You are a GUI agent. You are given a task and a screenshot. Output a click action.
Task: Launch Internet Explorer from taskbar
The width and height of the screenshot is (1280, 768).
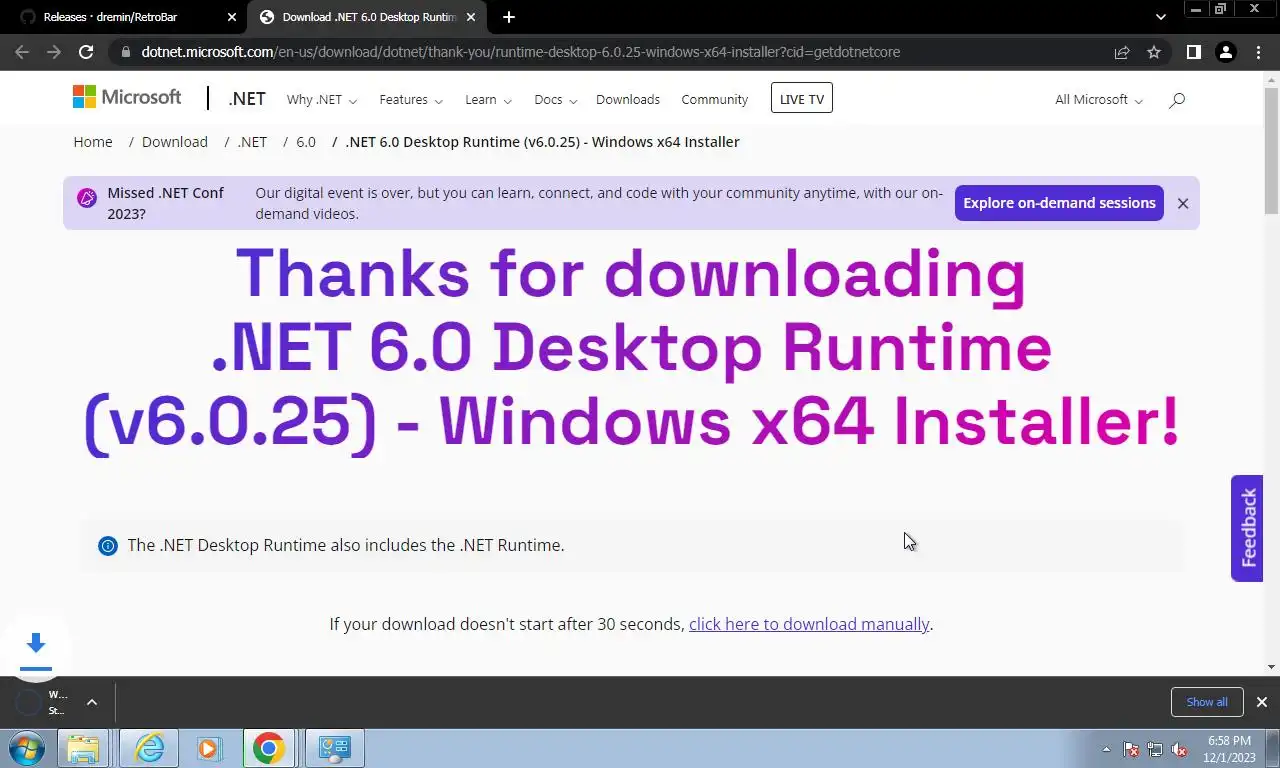(x=149, y=748)
